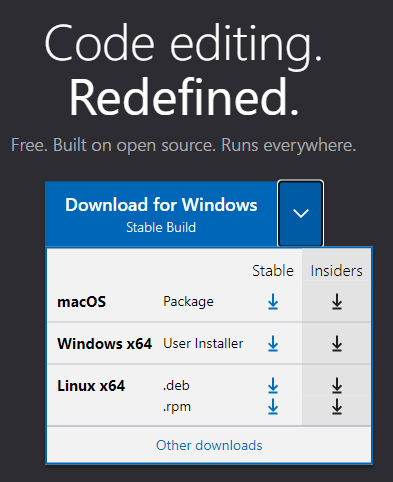The width and height of the screenshot is (393, 482).
Task: Click the Insiders column header
Action: coord(336,271)
